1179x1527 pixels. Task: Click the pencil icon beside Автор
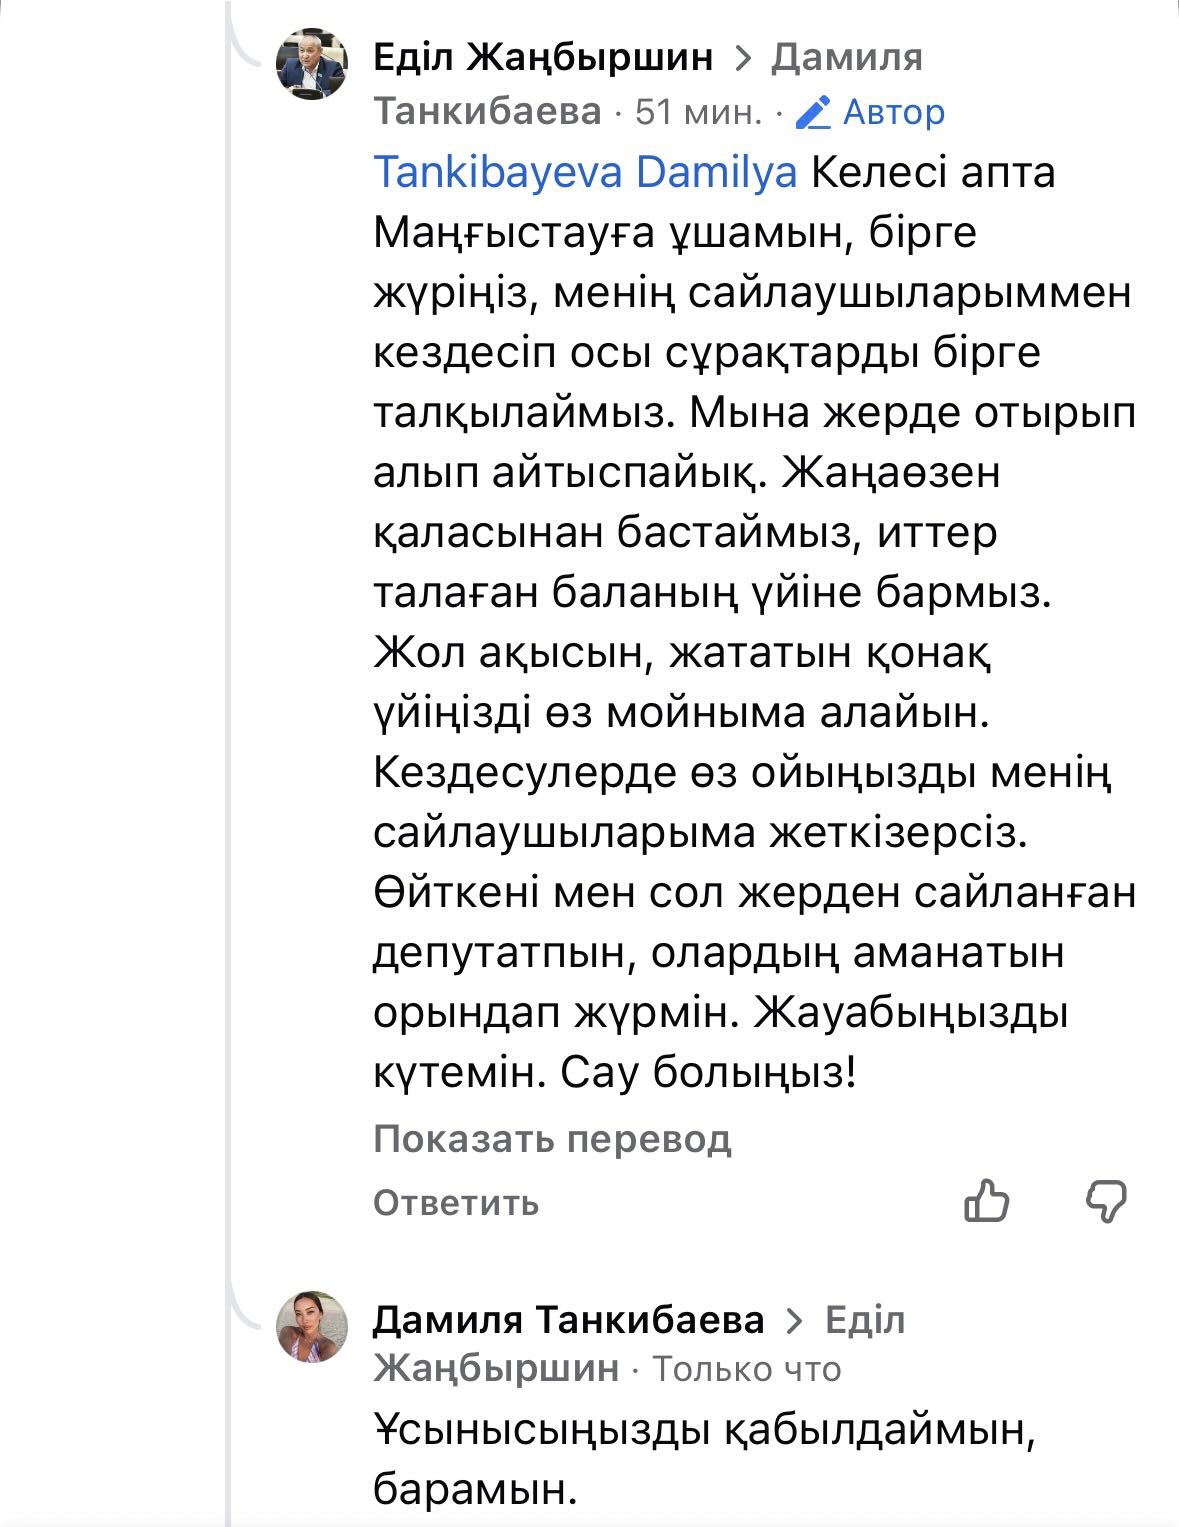[814, 112]
